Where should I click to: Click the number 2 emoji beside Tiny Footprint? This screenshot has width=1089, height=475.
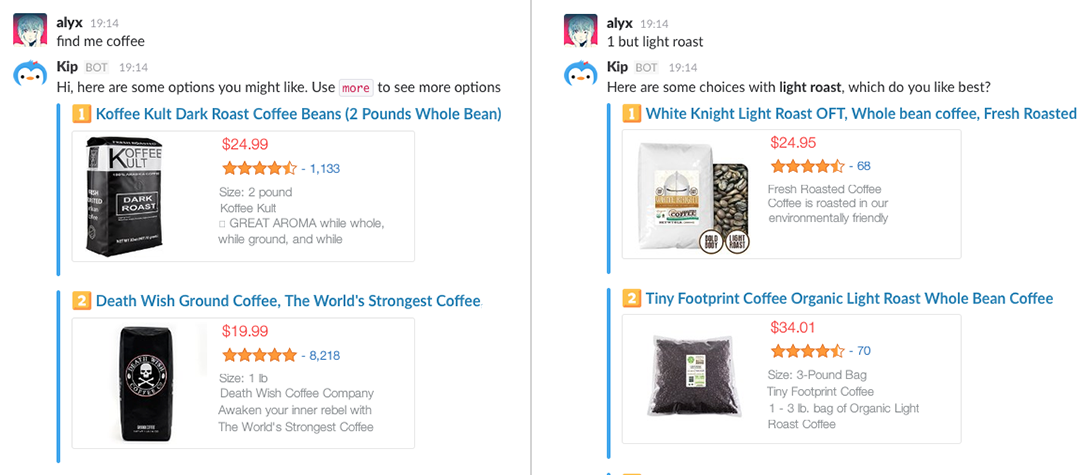[632, 299]
